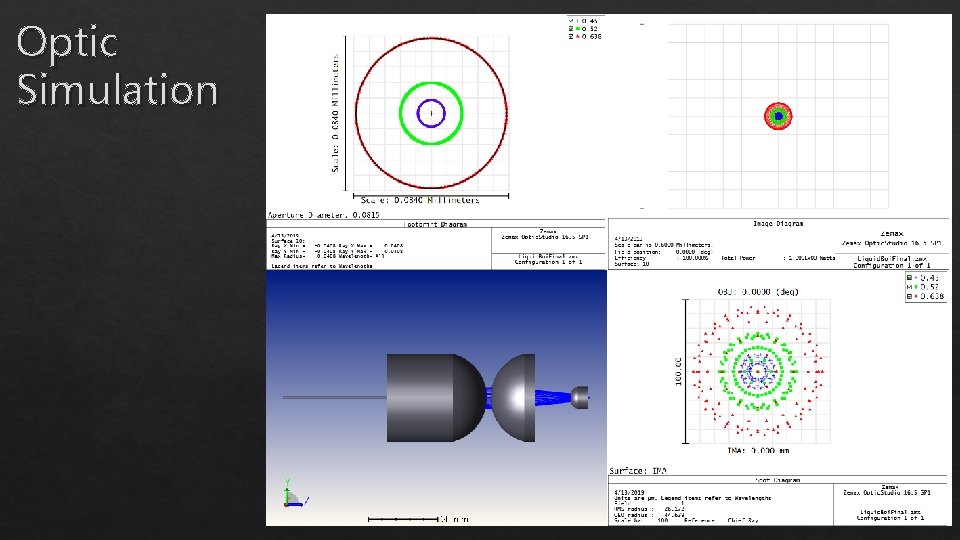
Task: Toggle the 0.52 checkbox in spot diagram legend
Action: click(909, 287)
